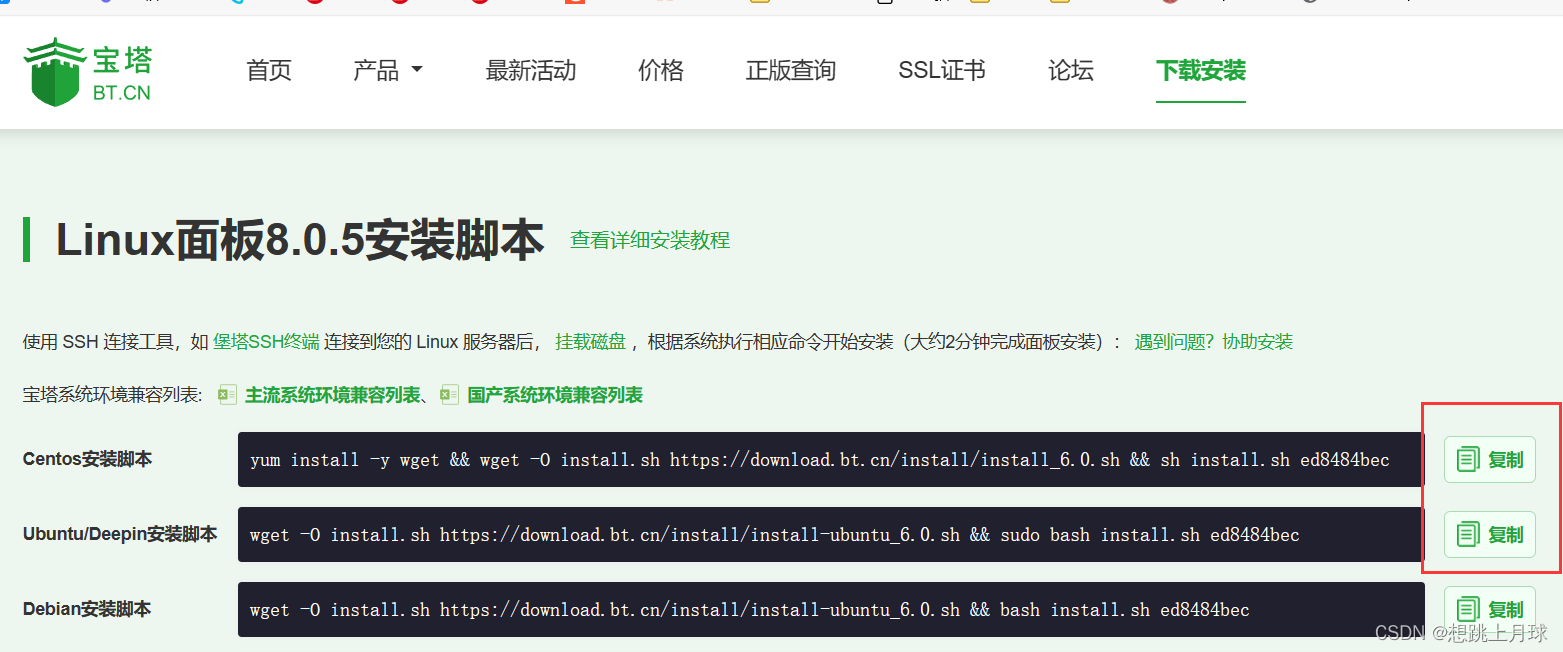Open the 价格 page from the navigation
The image size is (1563, 652).
coord(660,70)
